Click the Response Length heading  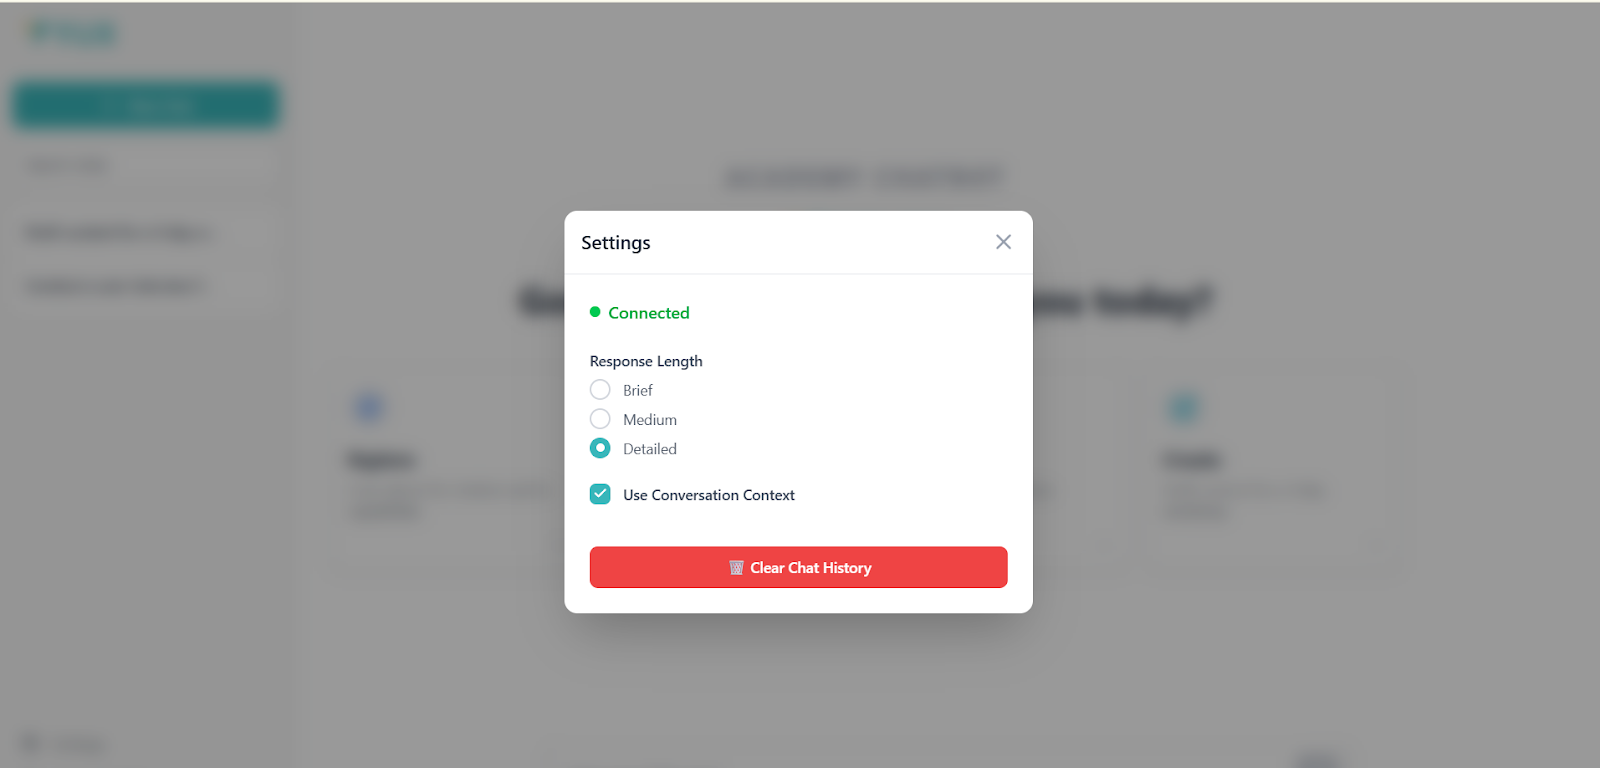point(646,361)
